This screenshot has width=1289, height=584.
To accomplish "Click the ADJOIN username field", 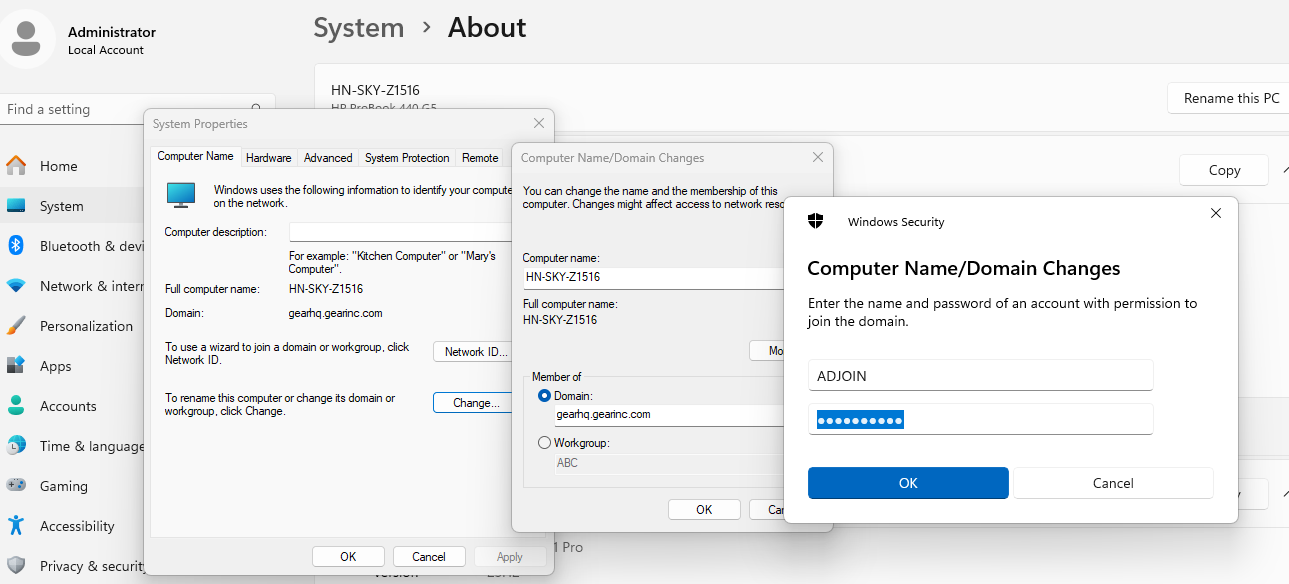I will coord(980,376).
